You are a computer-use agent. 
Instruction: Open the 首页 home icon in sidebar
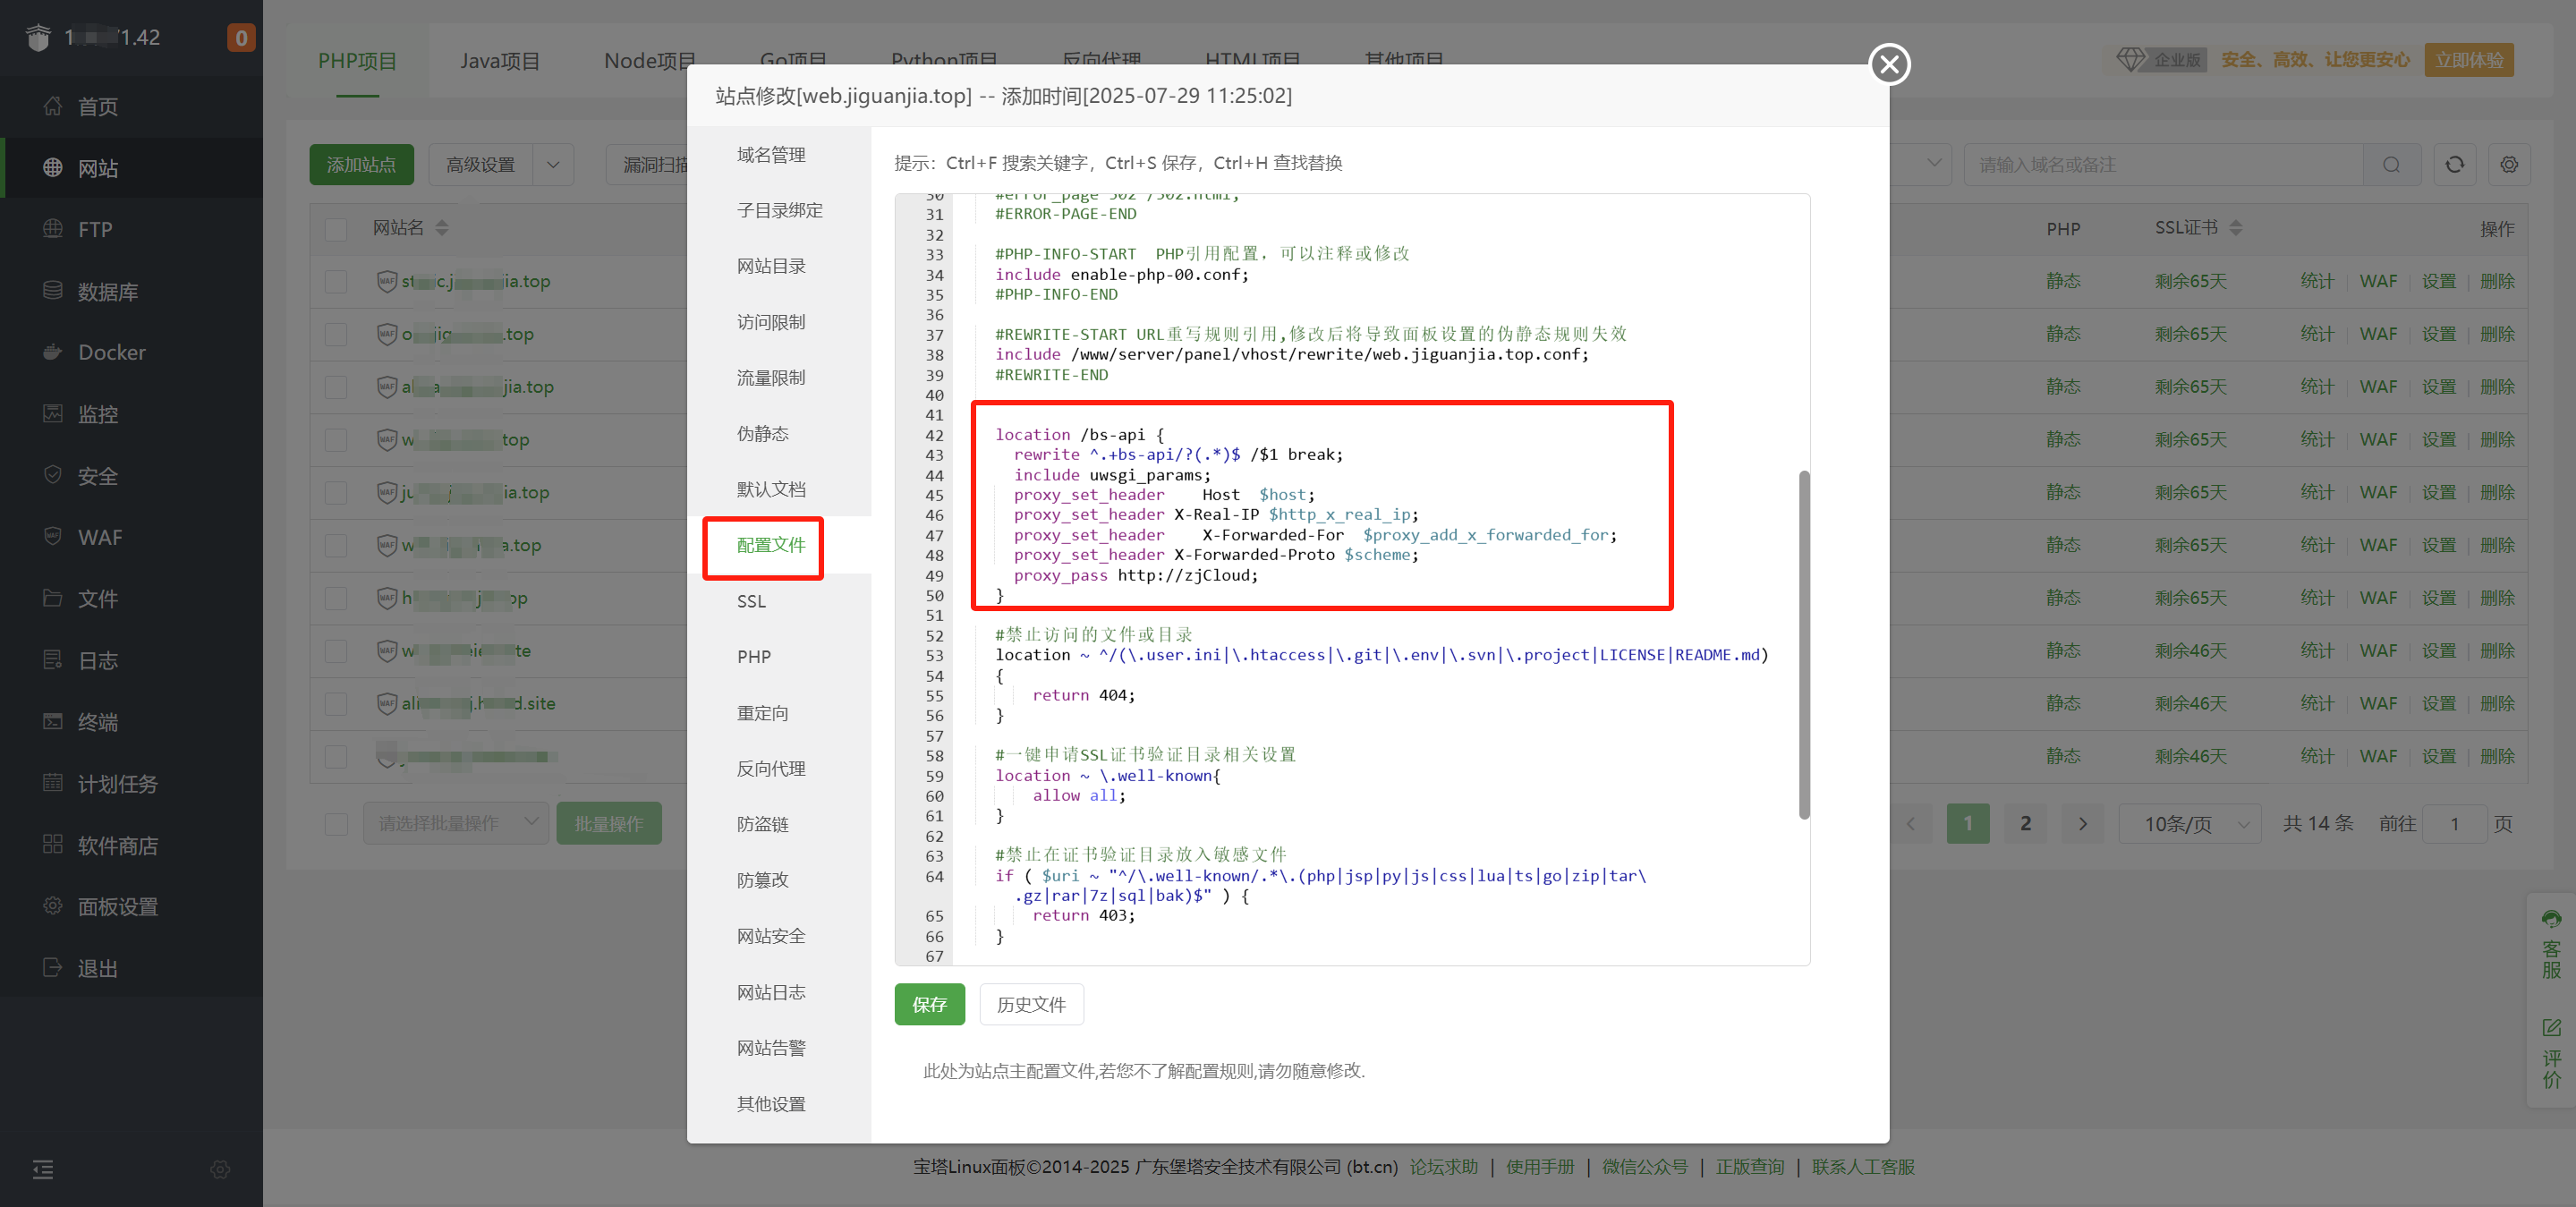[53, 106]
